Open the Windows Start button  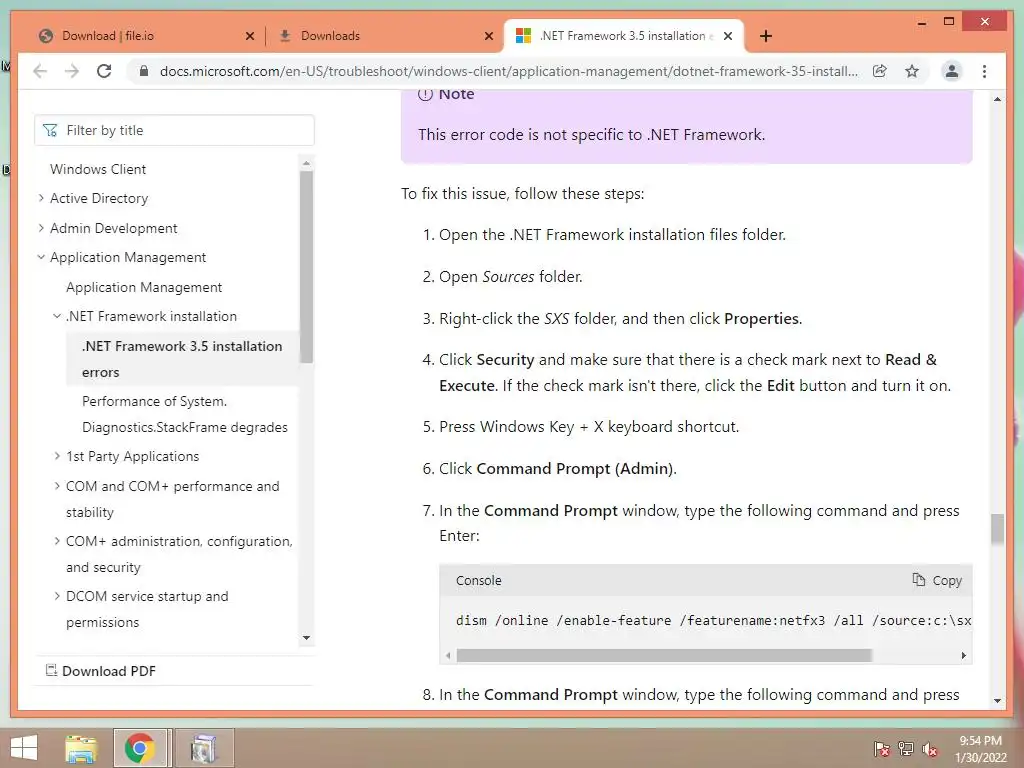(x=24, y=748)
